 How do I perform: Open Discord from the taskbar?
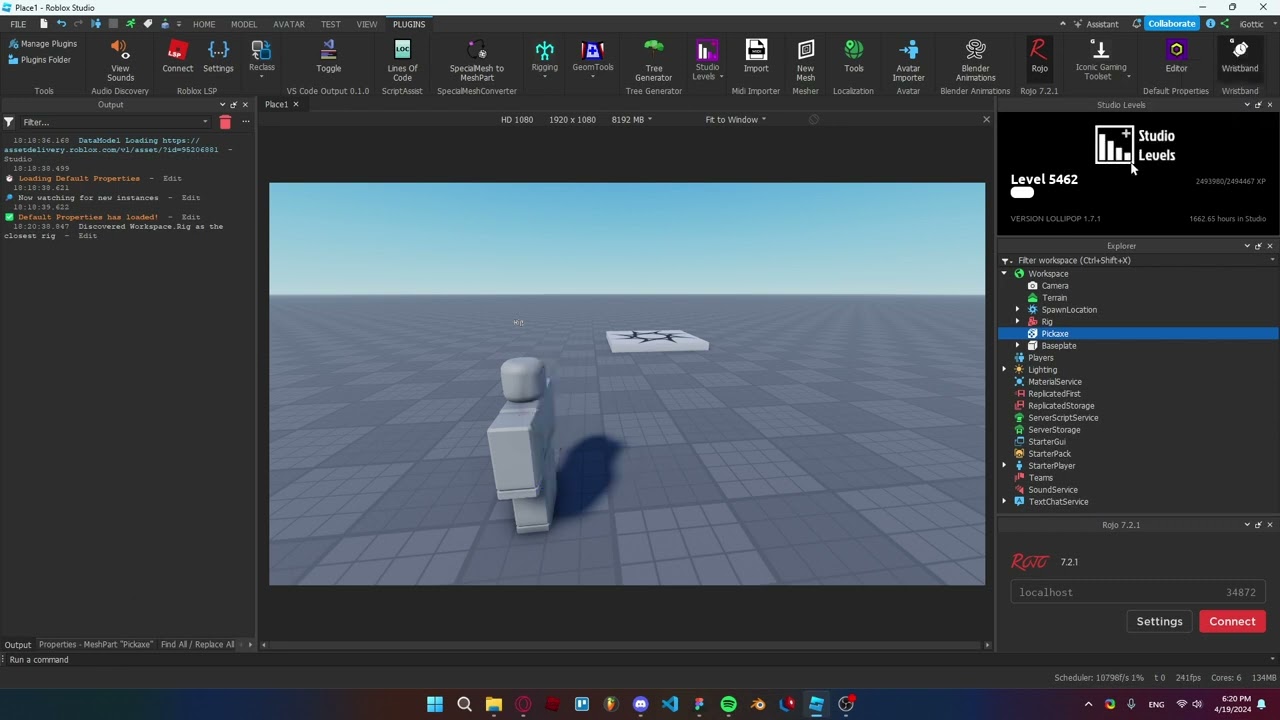pos(640,704)
